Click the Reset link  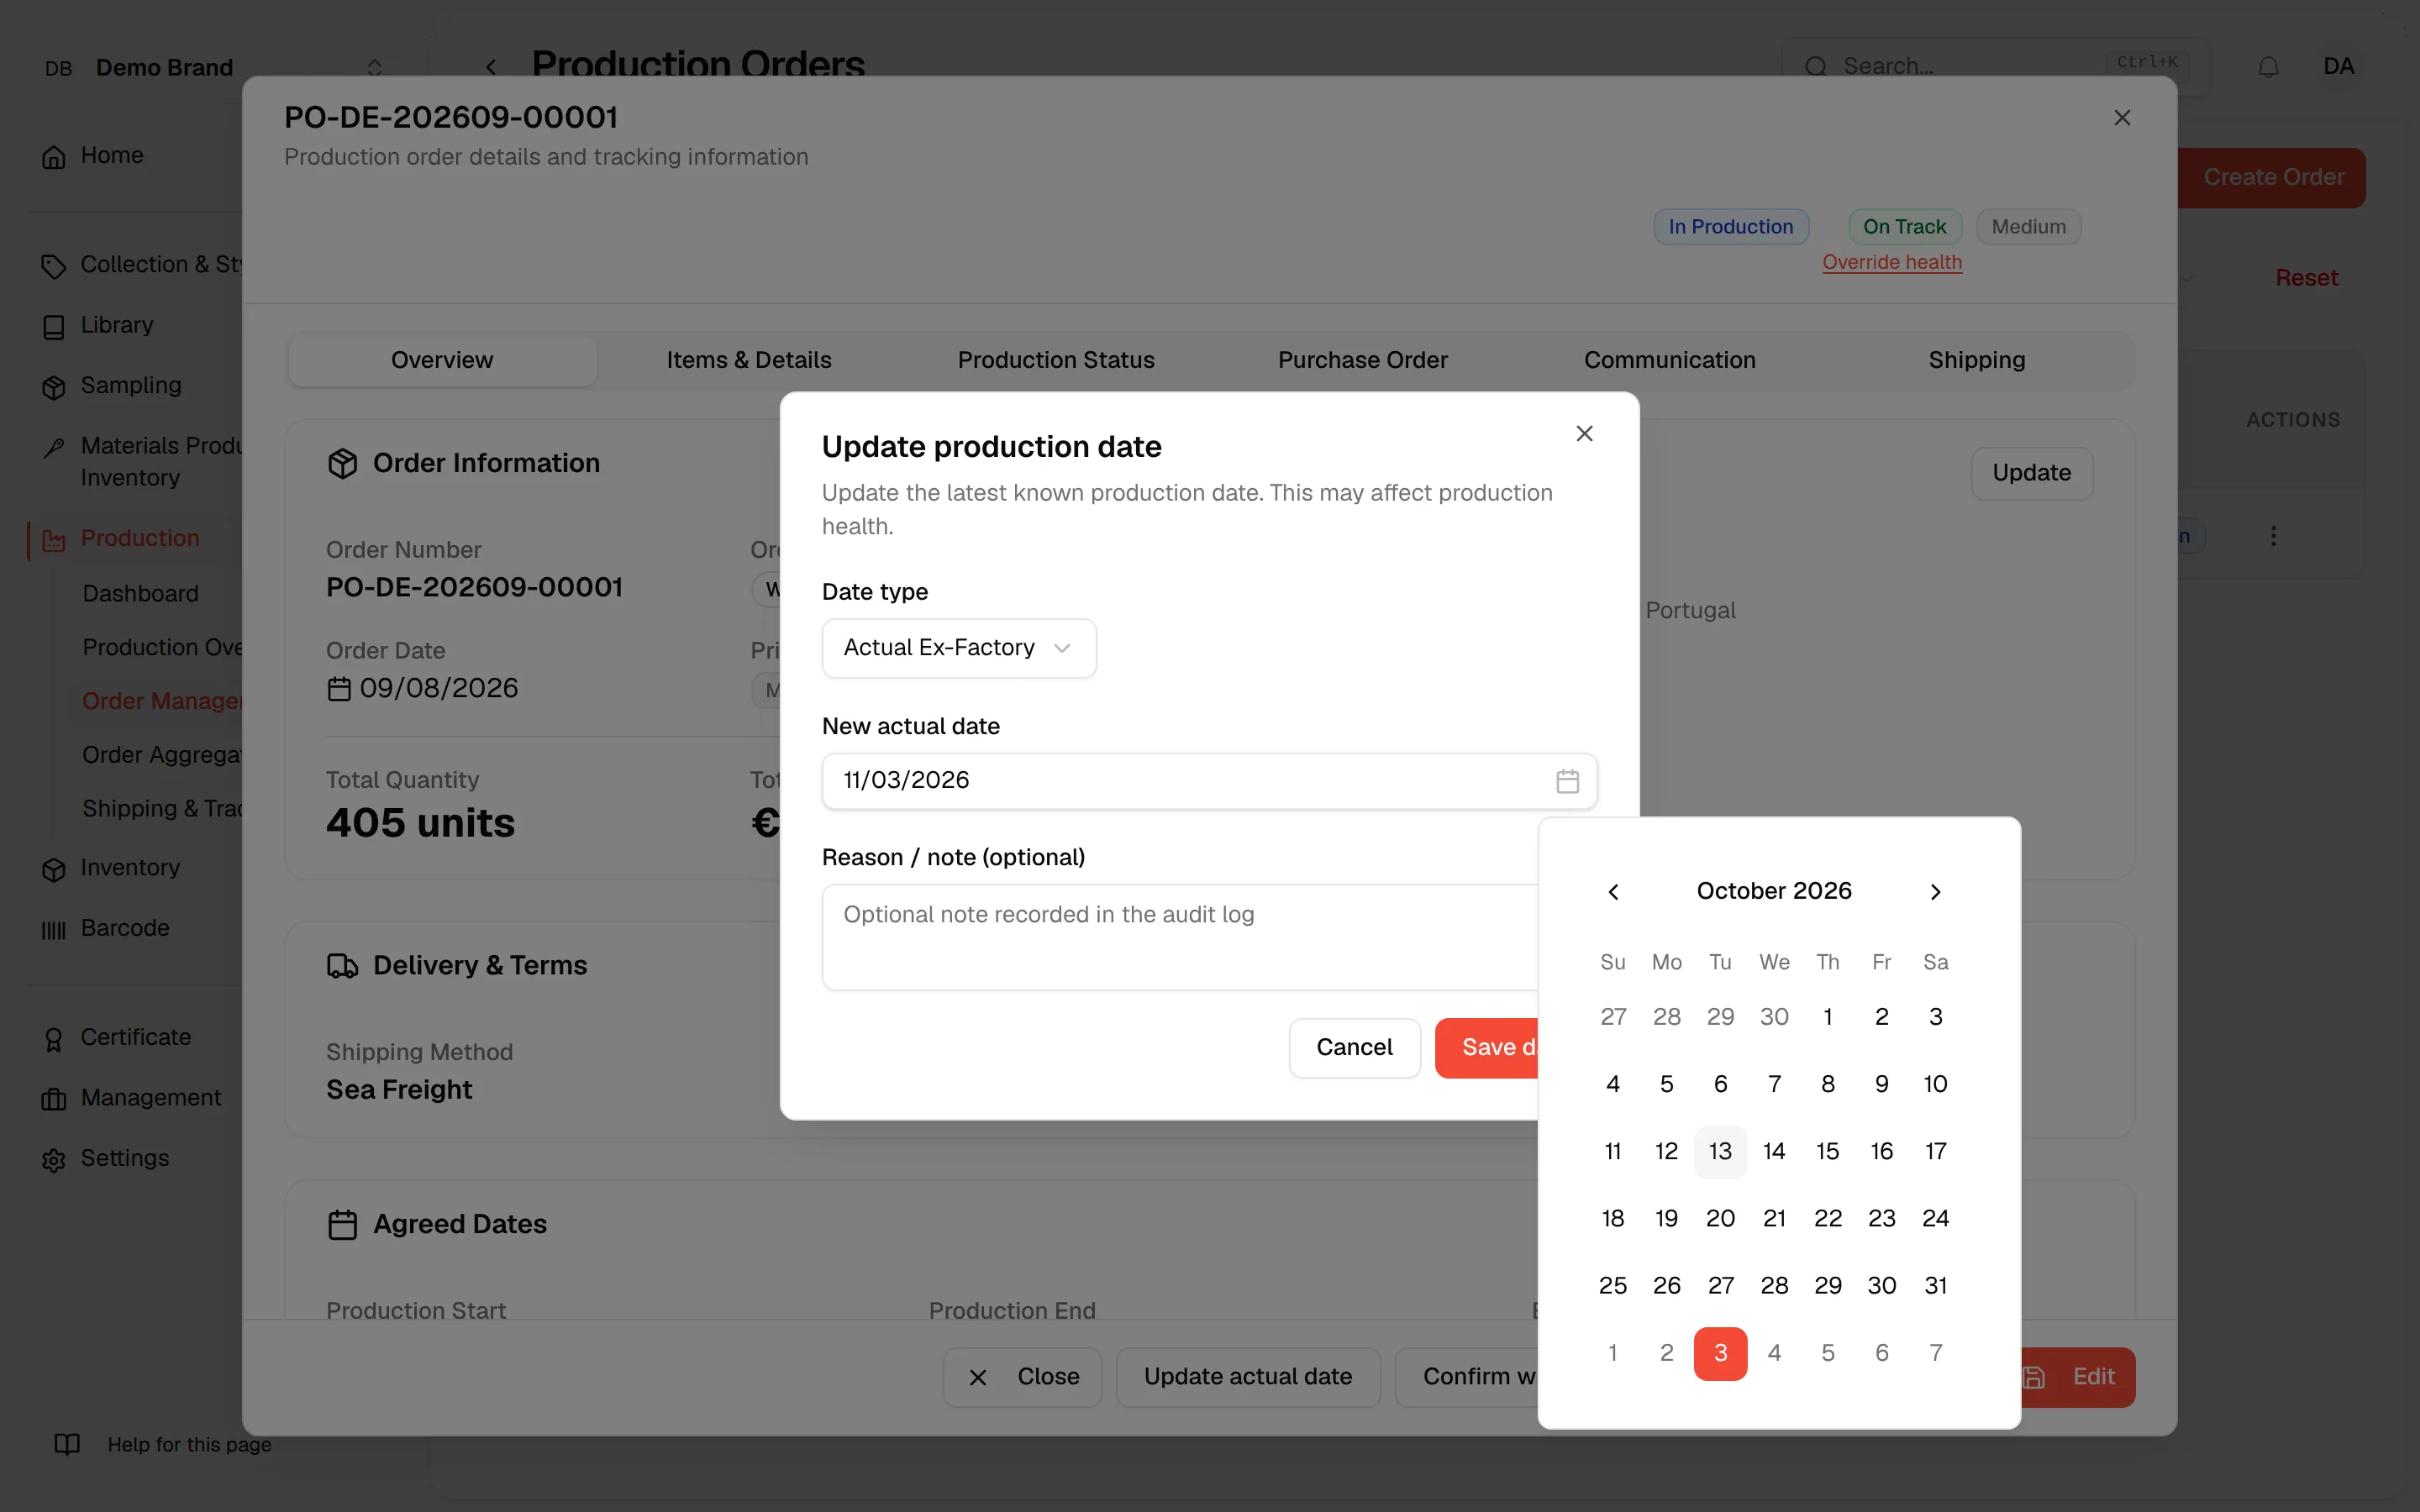click(x=2306, y=278)
